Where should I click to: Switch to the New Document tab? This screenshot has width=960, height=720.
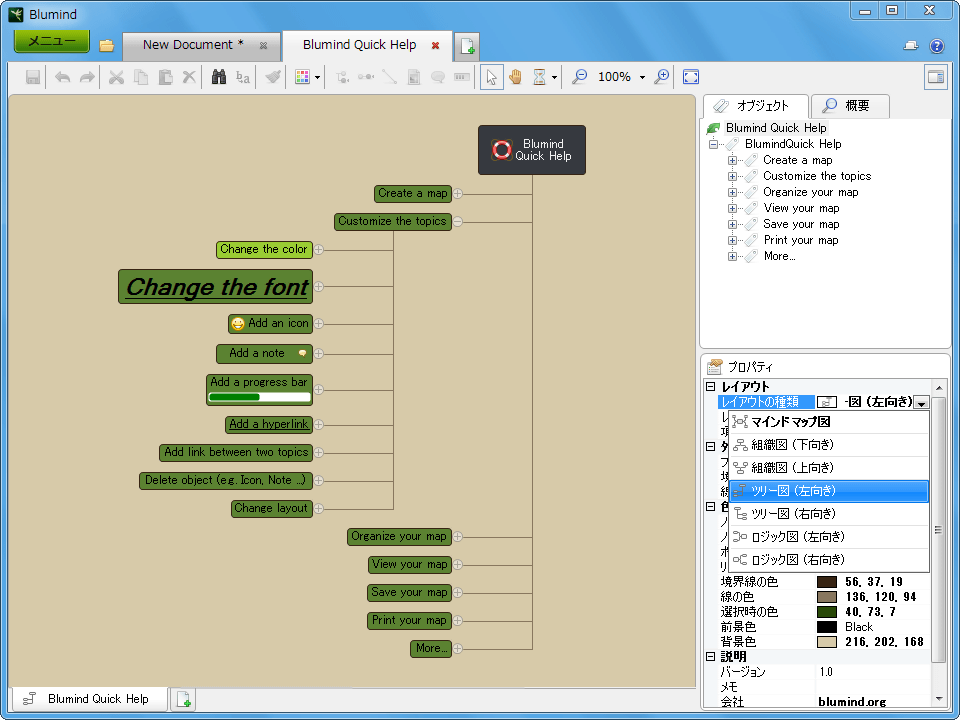193,45
